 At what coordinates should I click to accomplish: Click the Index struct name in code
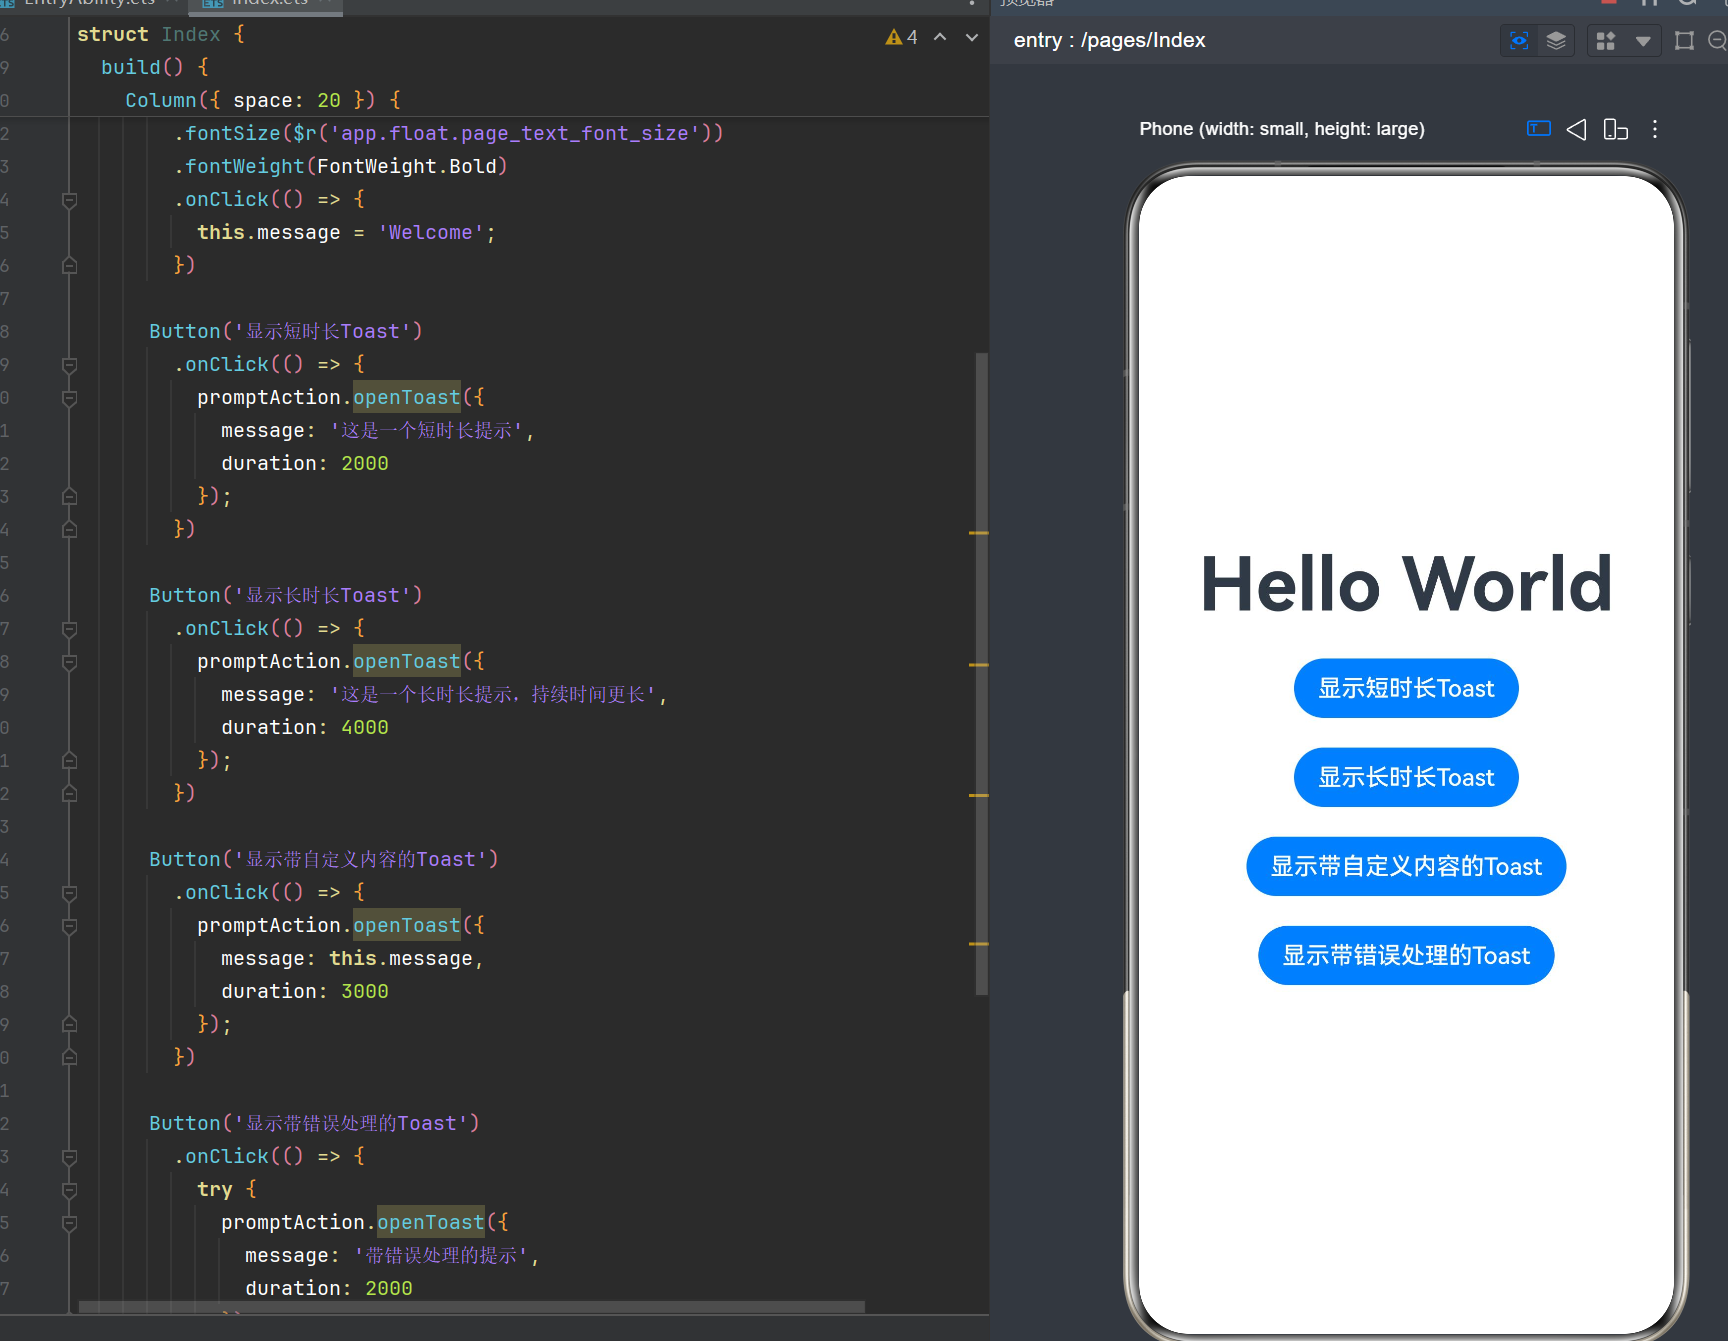191,34
